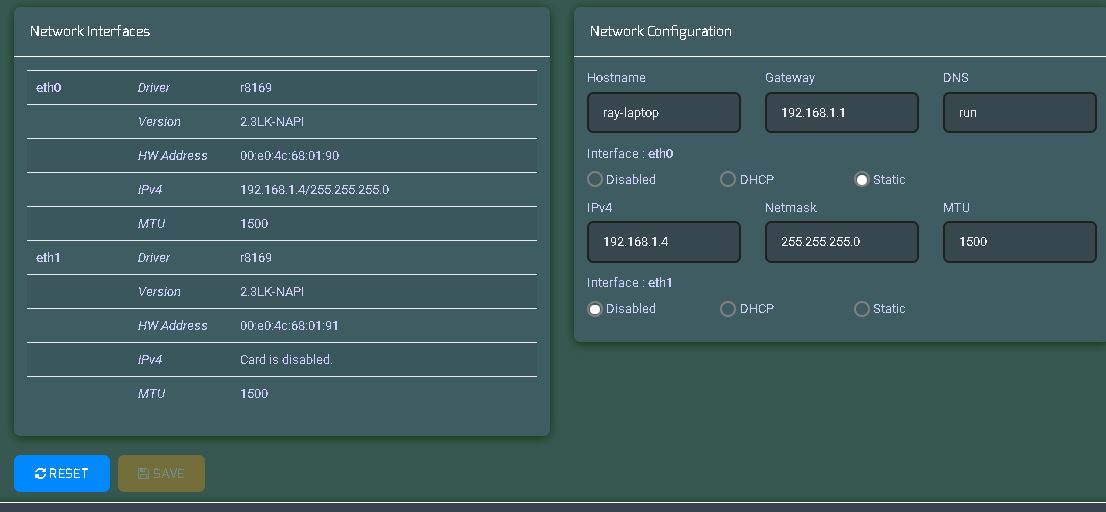Select Static for interface eth0
The height and width of the screenshot is (512, 1106).
click(x=861, y=179)
